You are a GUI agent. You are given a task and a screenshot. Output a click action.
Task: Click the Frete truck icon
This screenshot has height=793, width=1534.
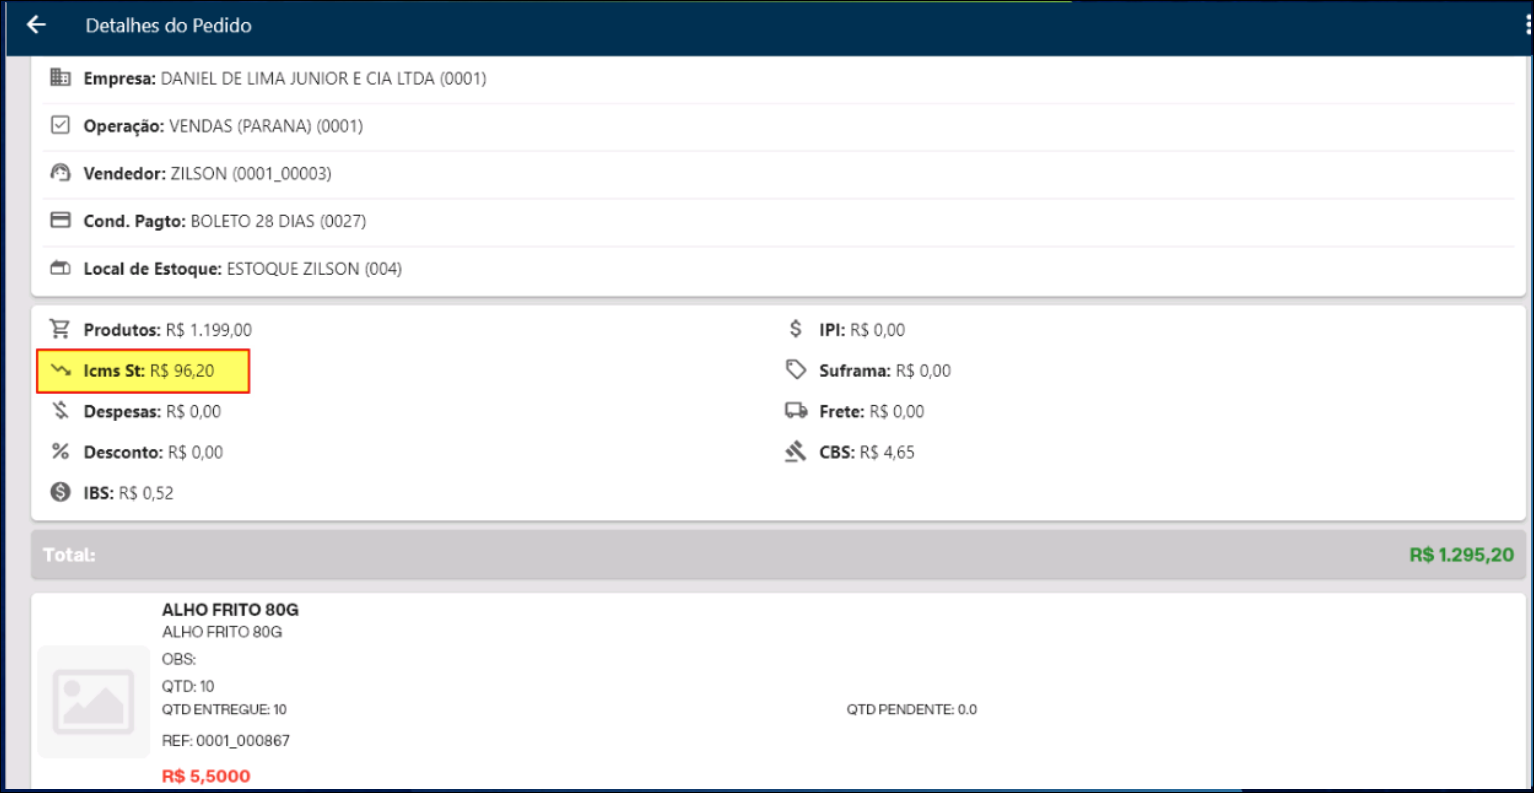(796, 411)
